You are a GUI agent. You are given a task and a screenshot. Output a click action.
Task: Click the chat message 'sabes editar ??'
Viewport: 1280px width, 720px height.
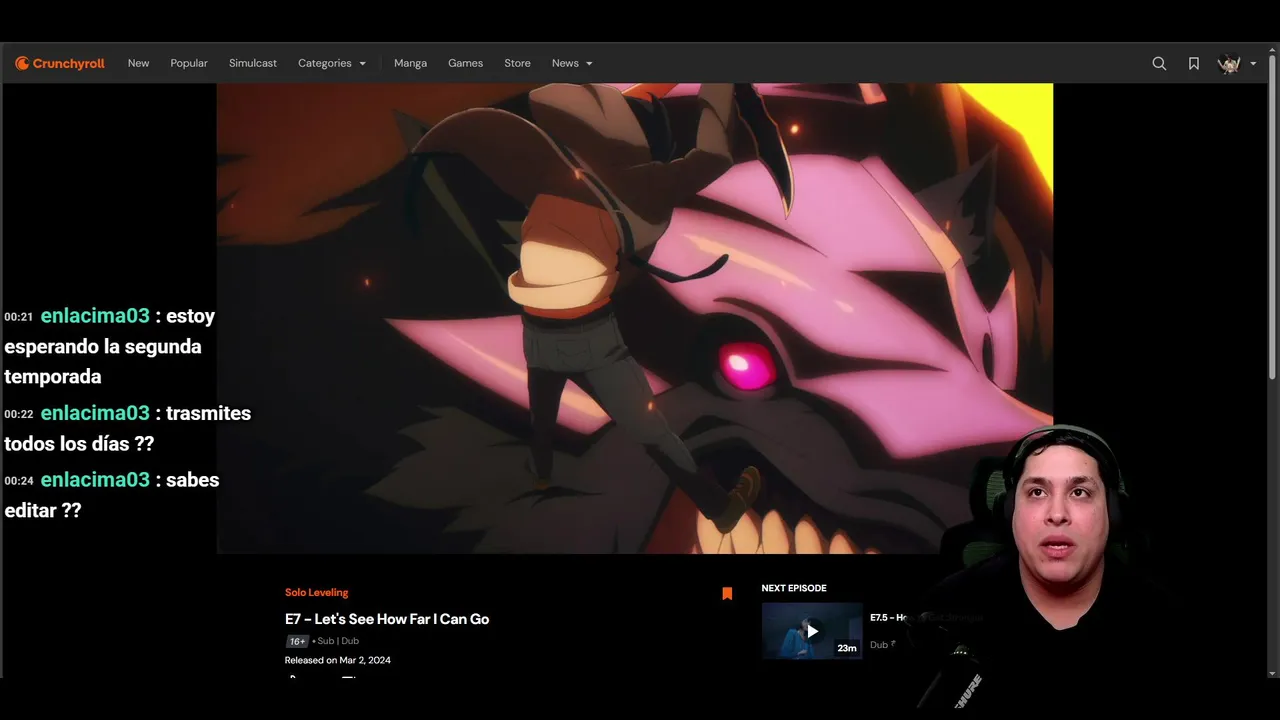coord(112,495)
